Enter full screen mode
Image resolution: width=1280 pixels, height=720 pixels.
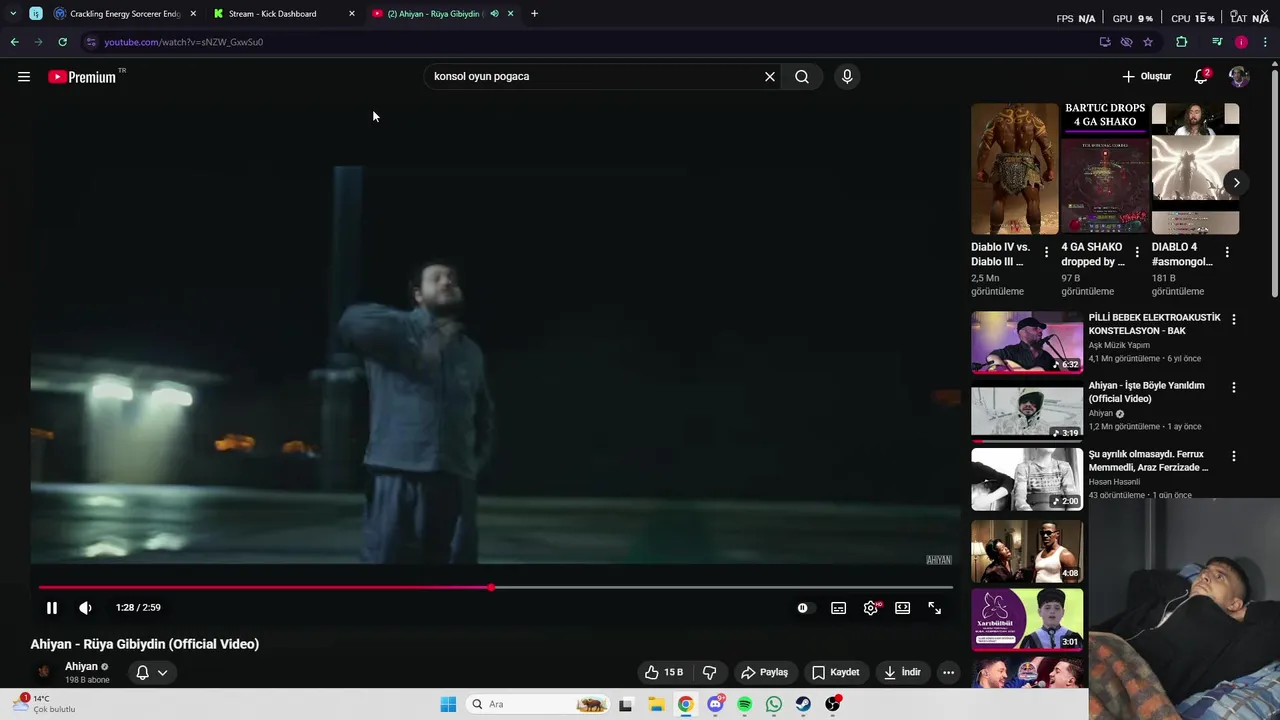pos(935,608)
